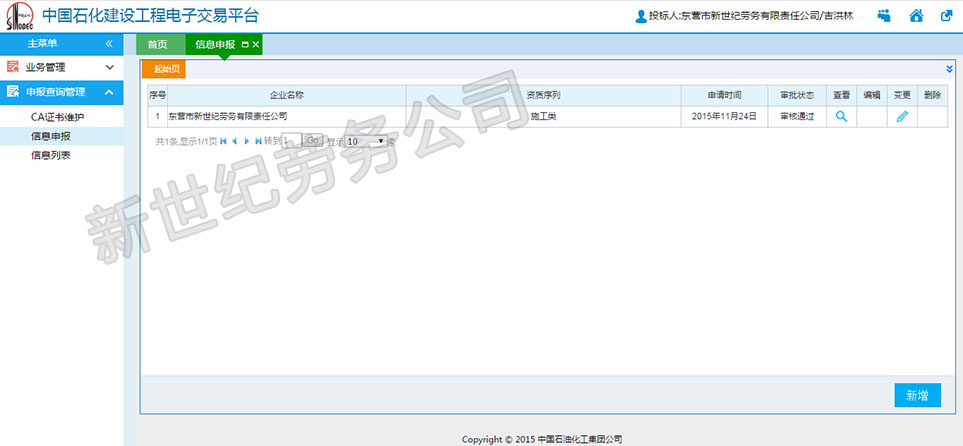Click the bidder user avatar icon
This screenshot has height=446, width=963.
(641, 17)
